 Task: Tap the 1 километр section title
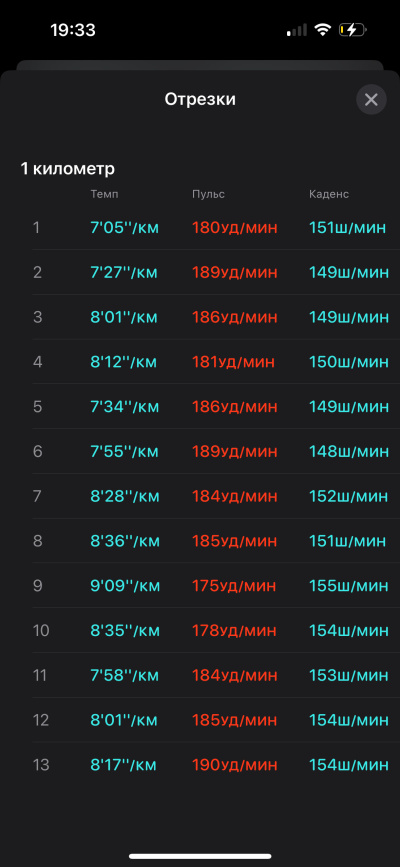[67, 169]
